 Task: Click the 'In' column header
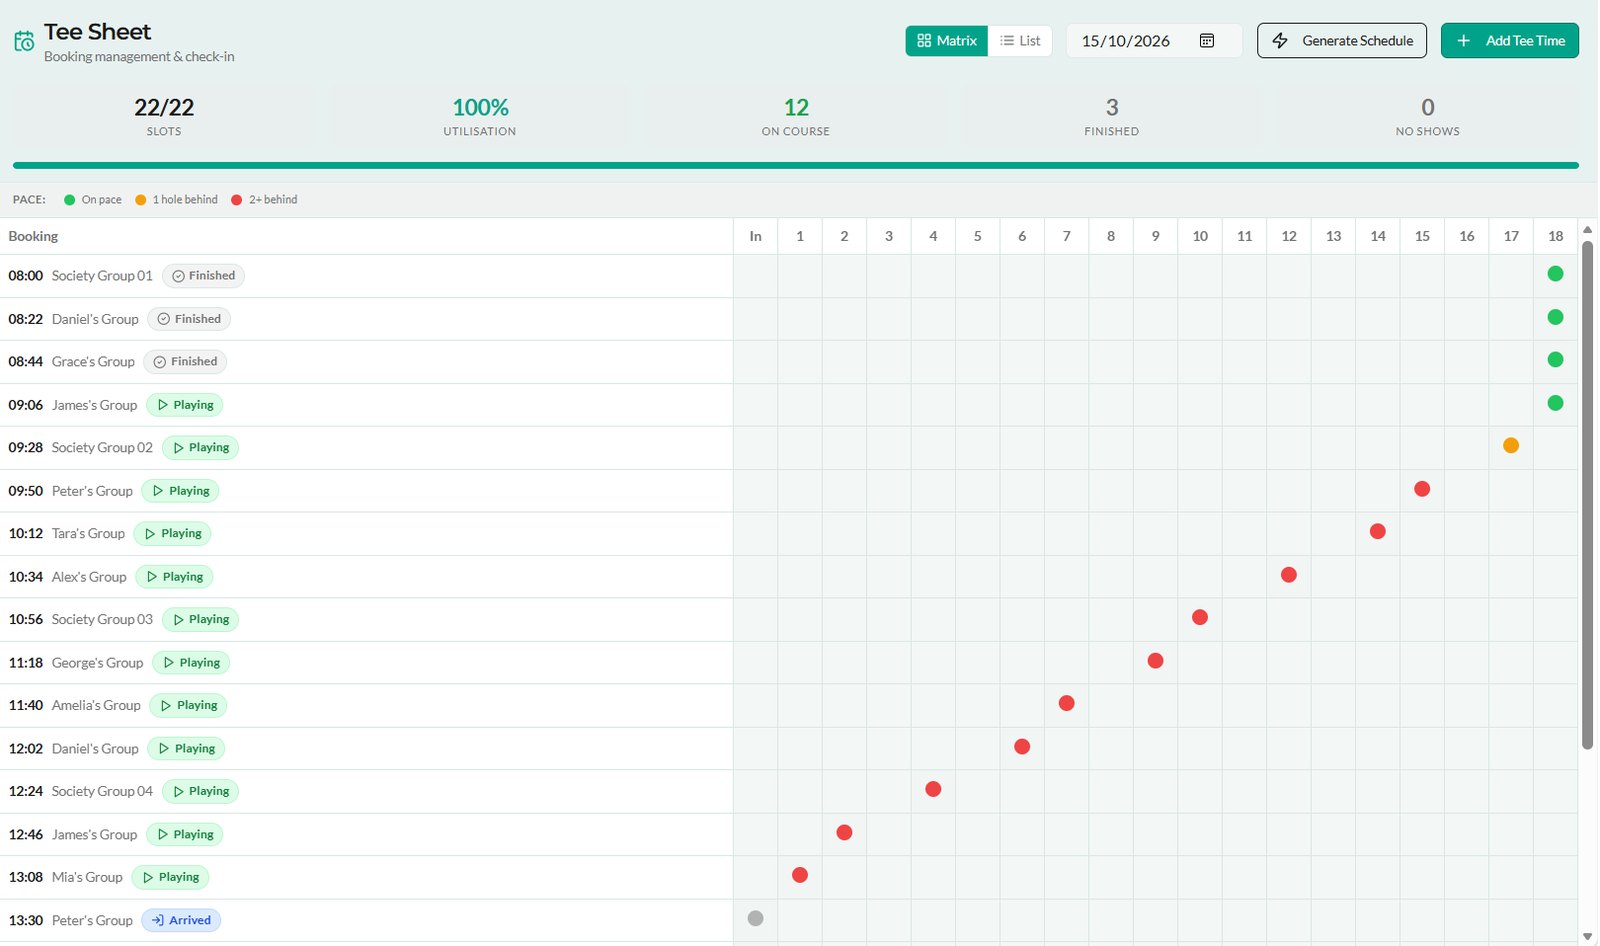click(x=755, y=237)
